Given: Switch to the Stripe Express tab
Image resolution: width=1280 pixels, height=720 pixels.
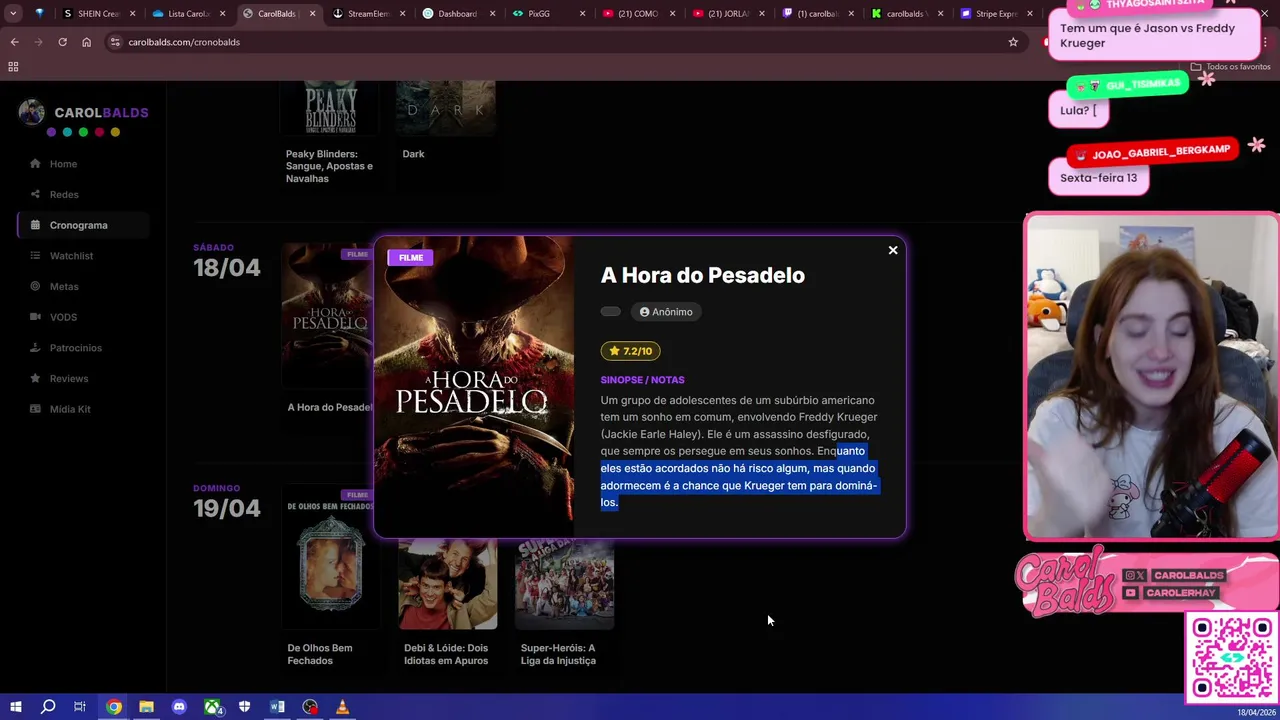Looking at the screenshot, I should [996, 14].
